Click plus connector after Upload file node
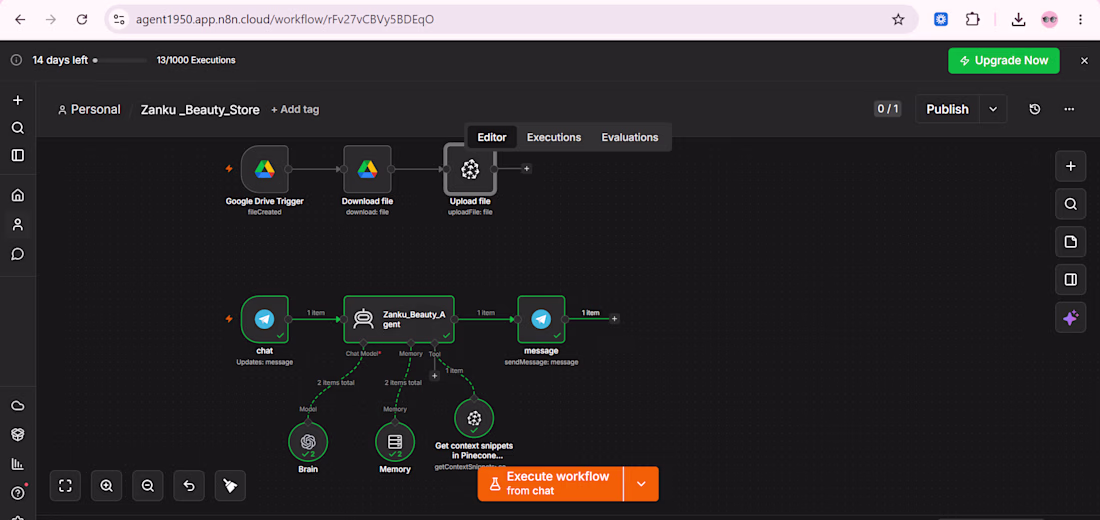 tap(526, 168)
